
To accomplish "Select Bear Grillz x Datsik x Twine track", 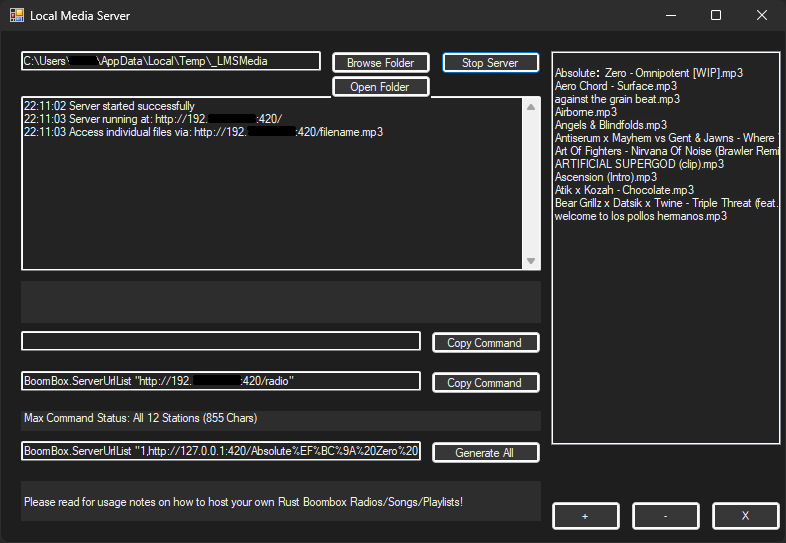I will (x=666, y=204).
